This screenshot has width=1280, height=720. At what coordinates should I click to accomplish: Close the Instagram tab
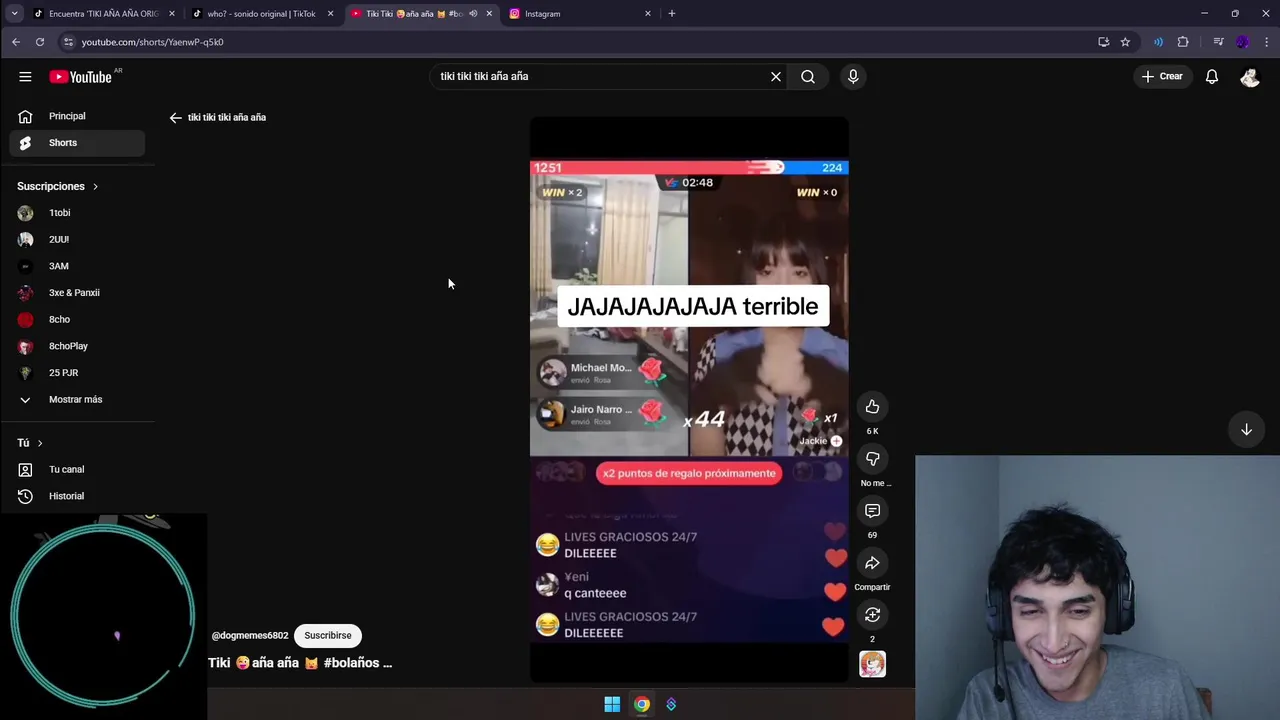coord(648,14)
